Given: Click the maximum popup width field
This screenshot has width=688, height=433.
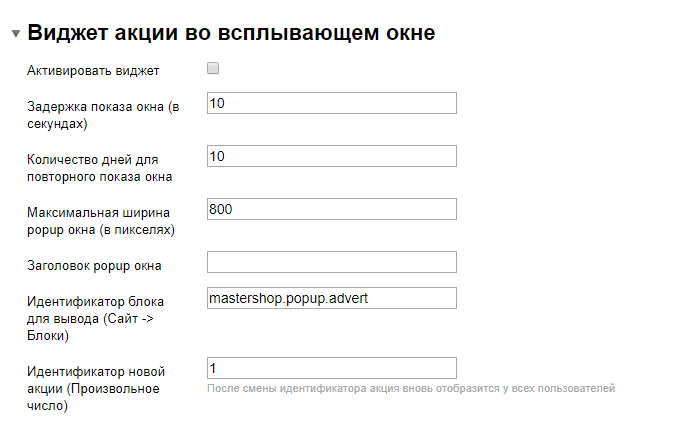Looking at the screenshot, I should pos(331,209).
